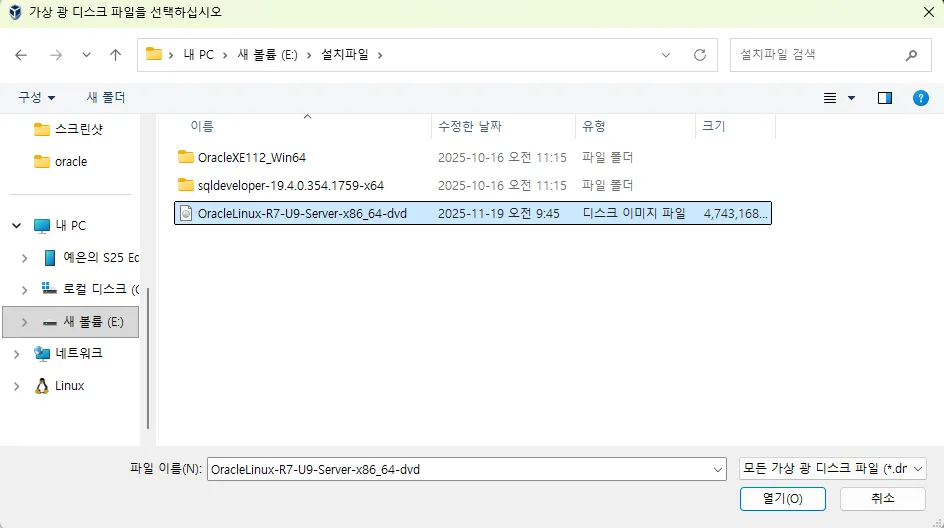Click 열기(O) to open the file
Image resolution: width=944 pixels, height=528 pixels.
pyautogui.click(x=783, y=498)
